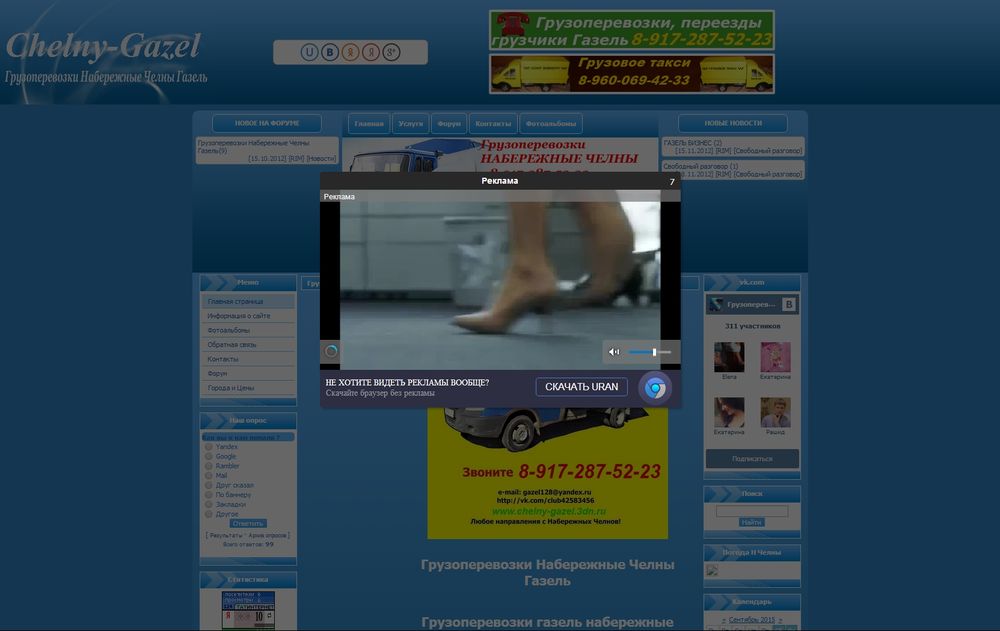This screenshot has width=1000, height=631.
Task: Open 'Контакты' in side menu
Action: (x=248, y=359)
